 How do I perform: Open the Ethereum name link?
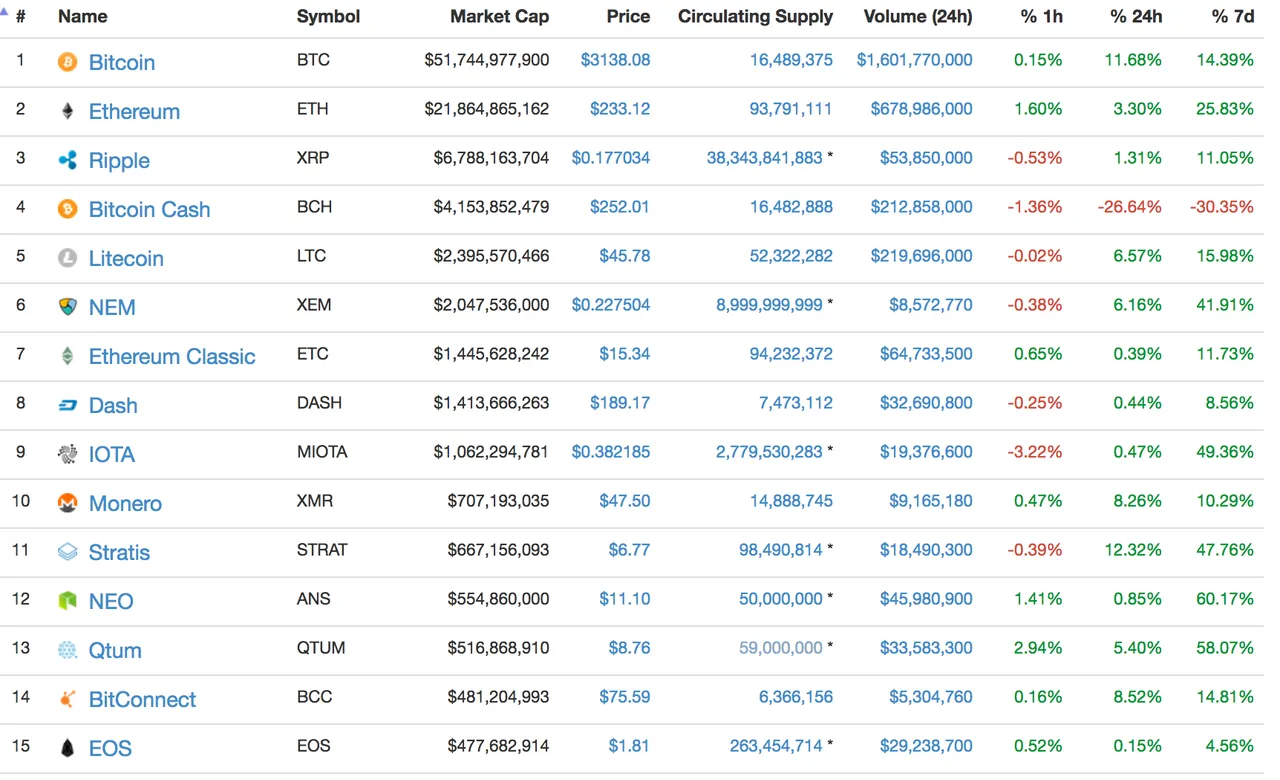[x=134, y=111]
